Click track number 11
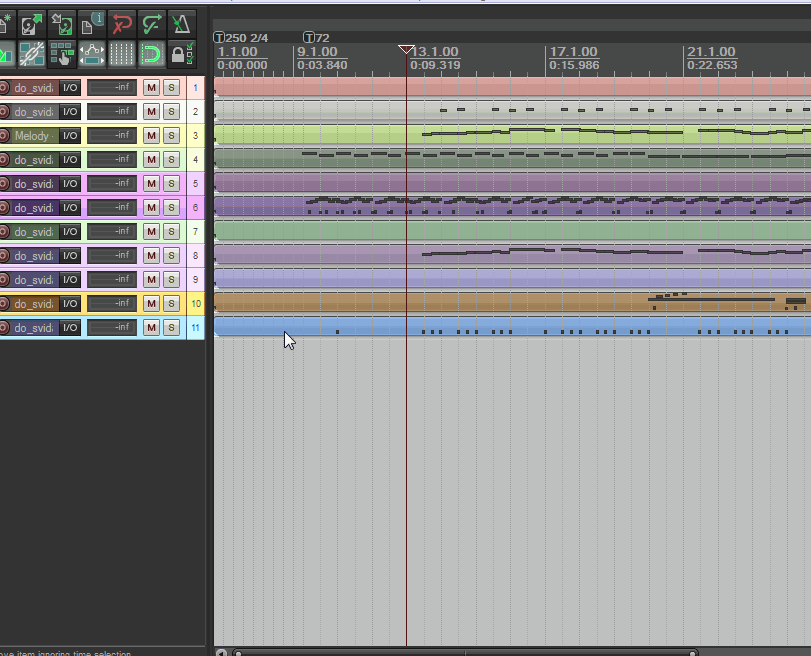Screen dimensions: 811x656 [196, 327]
